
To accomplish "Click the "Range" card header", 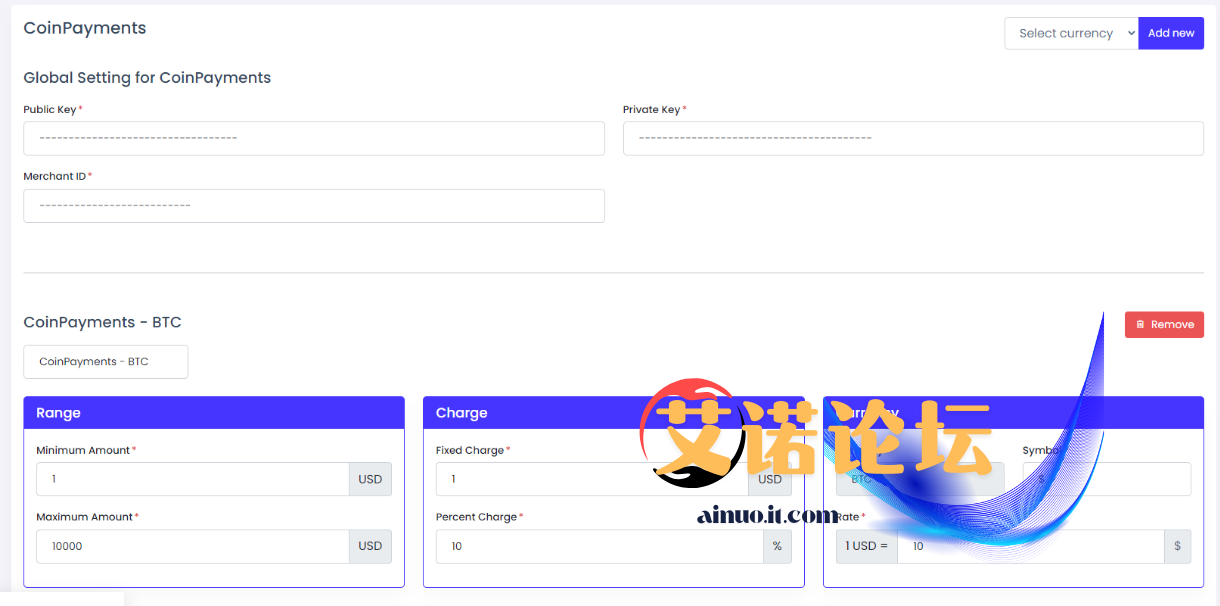I will coord(214,413).
